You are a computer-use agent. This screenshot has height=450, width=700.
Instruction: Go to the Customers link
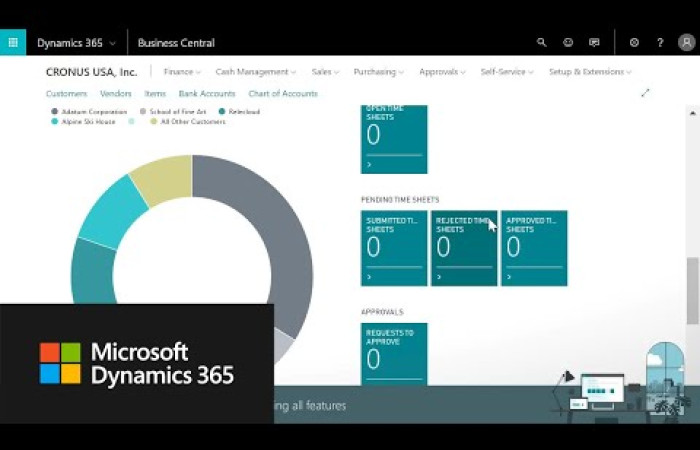[66, 94]
